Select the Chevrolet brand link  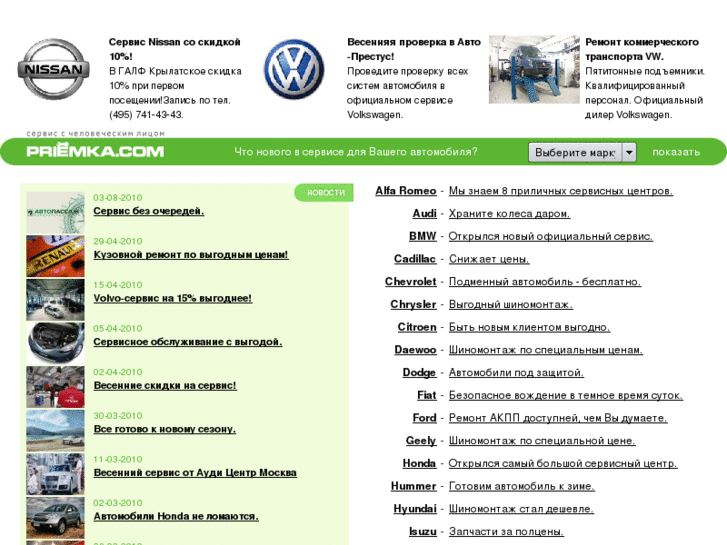(x=410, y=282)
